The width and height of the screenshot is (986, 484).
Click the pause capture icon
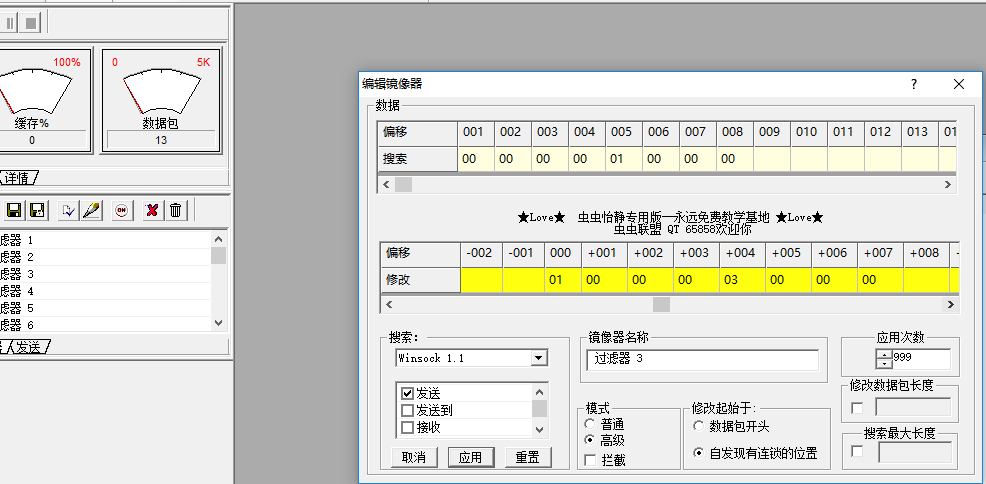pos(9,23)
